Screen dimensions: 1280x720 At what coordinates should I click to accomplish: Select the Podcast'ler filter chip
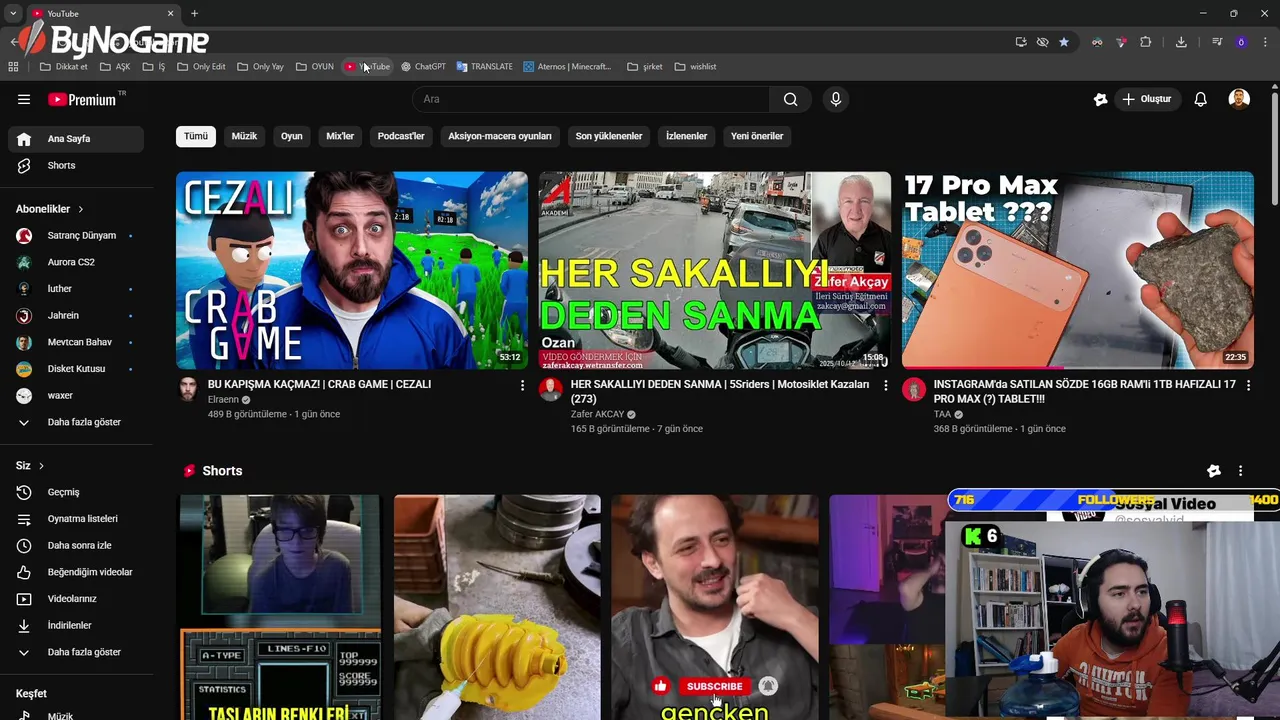tap(401, 136)
